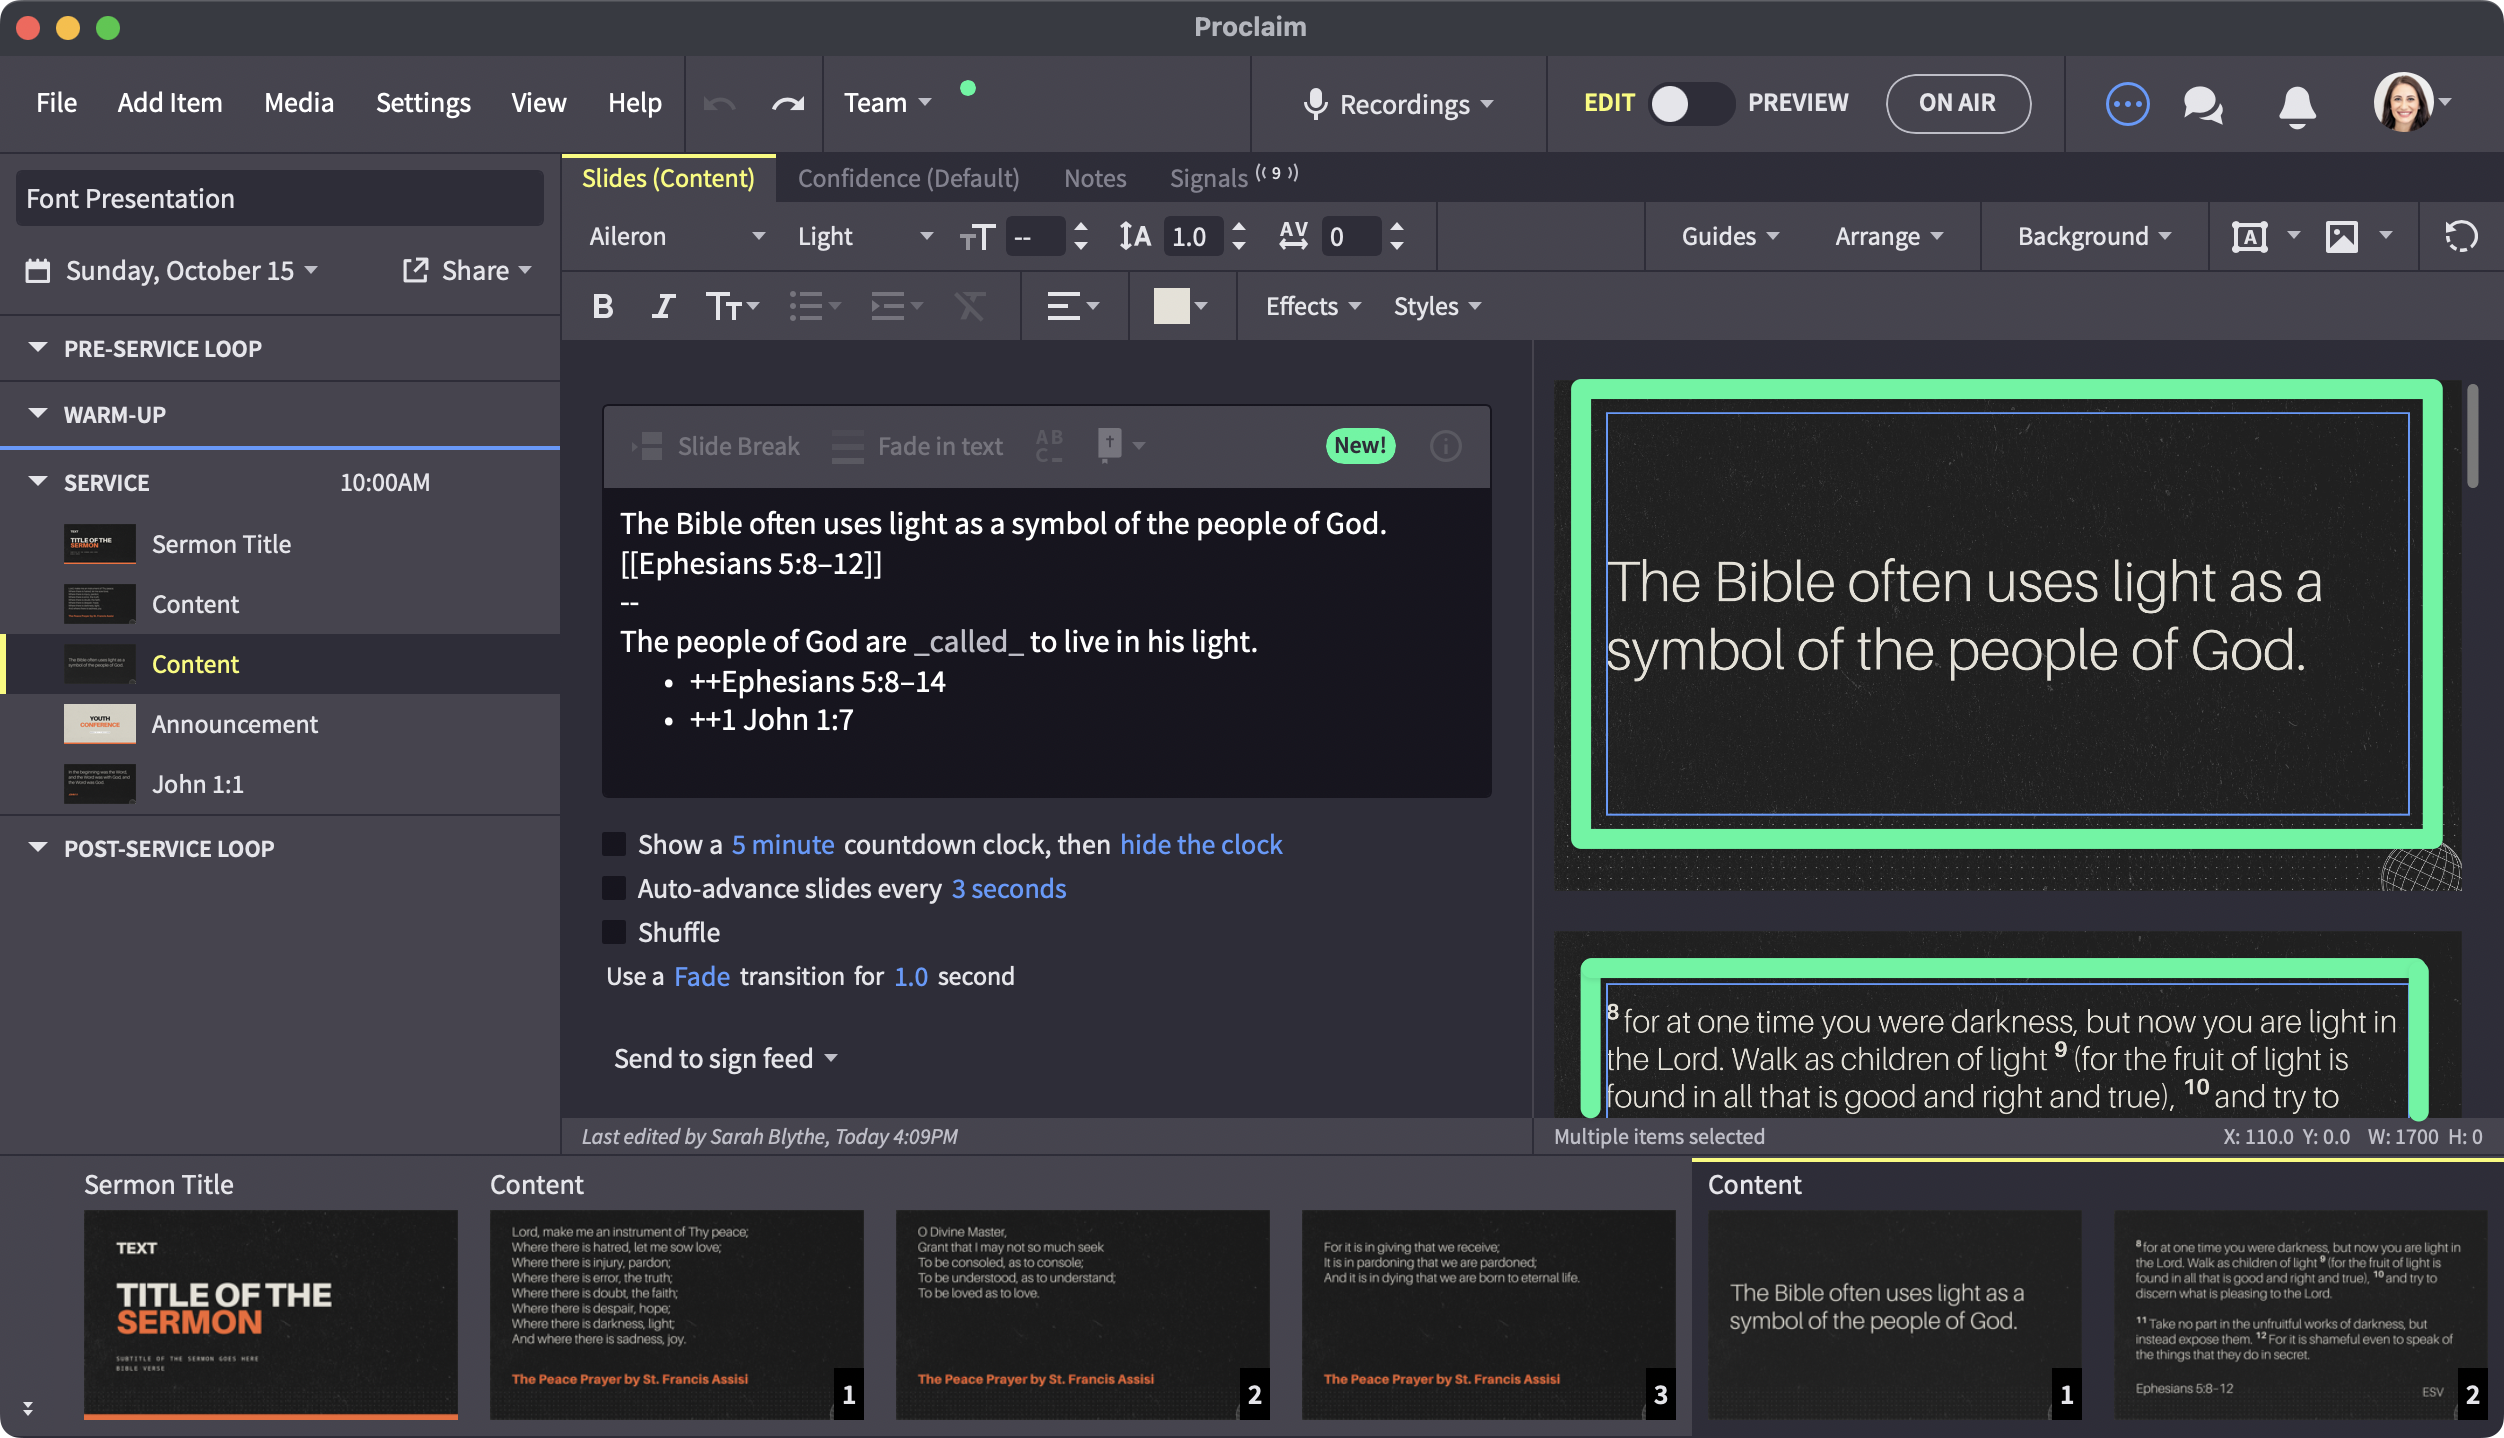Click the more options ellipsis icon

tap(2127, 103)
